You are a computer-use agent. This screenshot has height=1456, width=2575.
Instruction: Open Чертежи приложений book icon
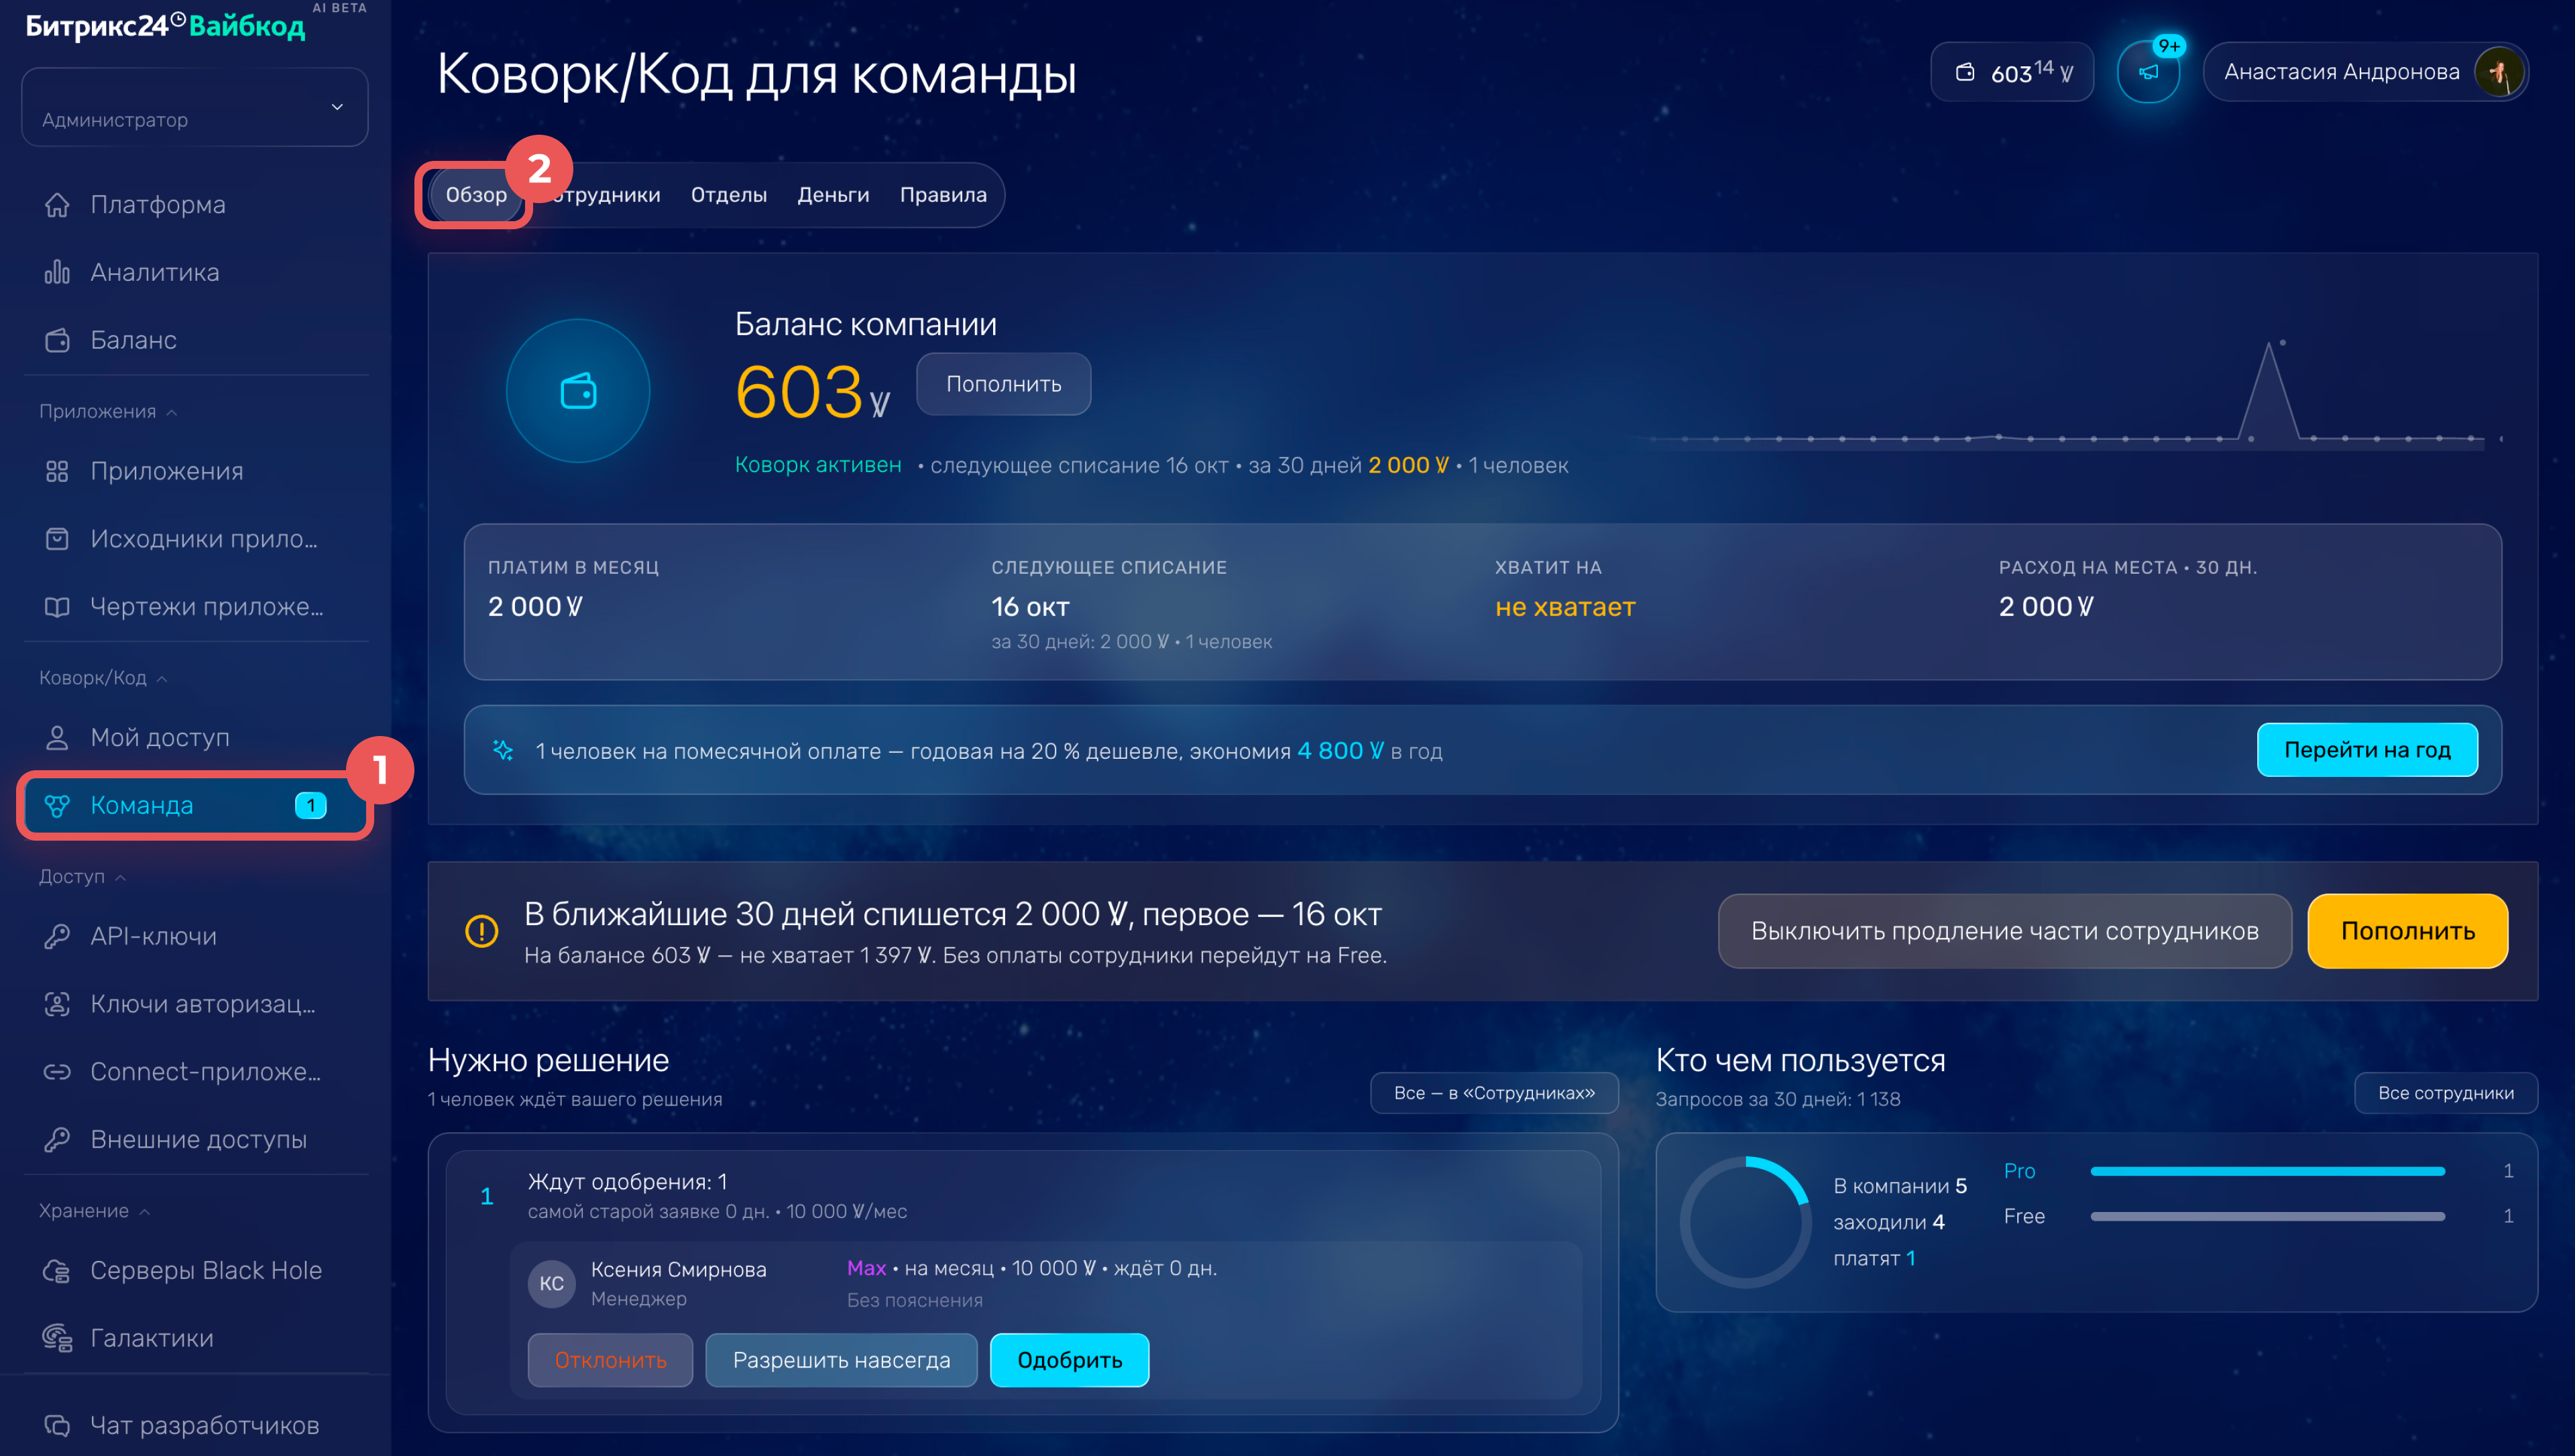tap(57, 607)
